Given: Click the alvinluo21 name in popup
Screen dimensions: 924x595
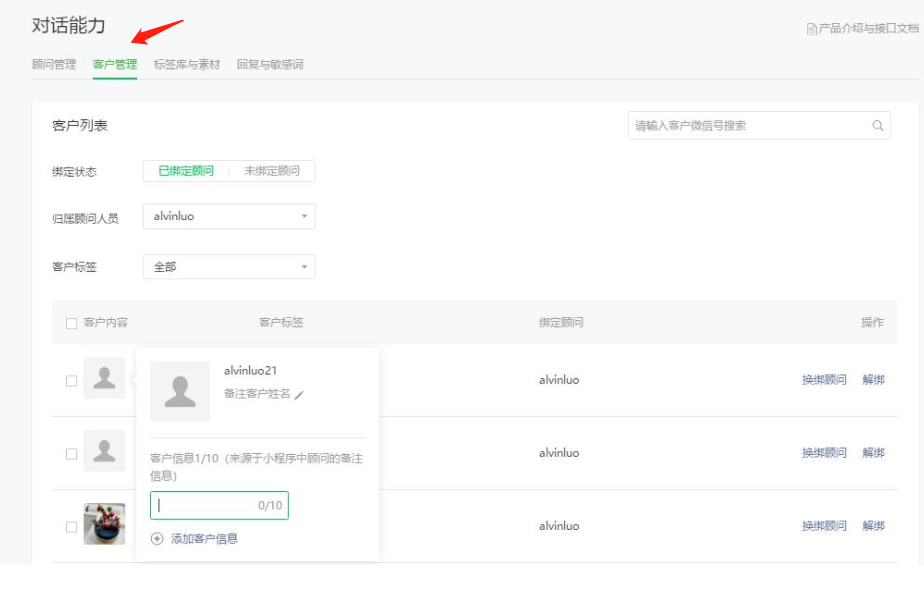Looking at the screenshot, I should pyautogui.click(x=250, y=371).
